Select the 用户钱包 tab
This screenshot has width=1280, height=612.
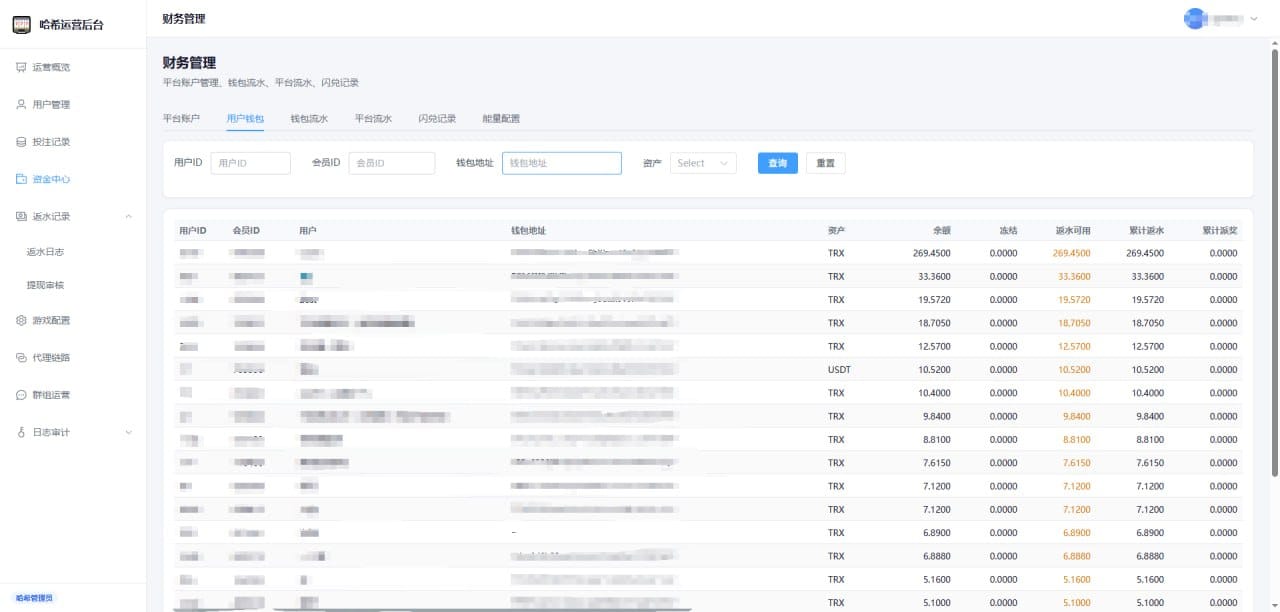(x=245, y=118)
